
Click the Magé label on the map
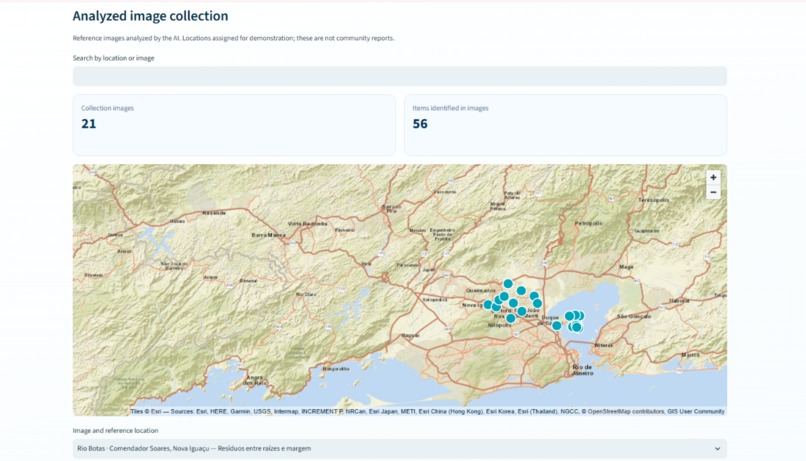(626, 267)
